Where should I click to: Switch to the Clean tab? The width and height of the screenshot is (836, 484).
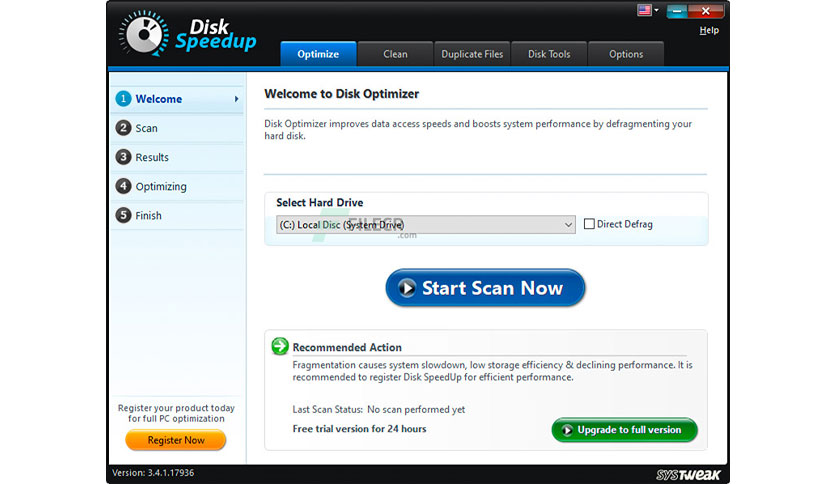pyautogui.click(x=395, y=54)
